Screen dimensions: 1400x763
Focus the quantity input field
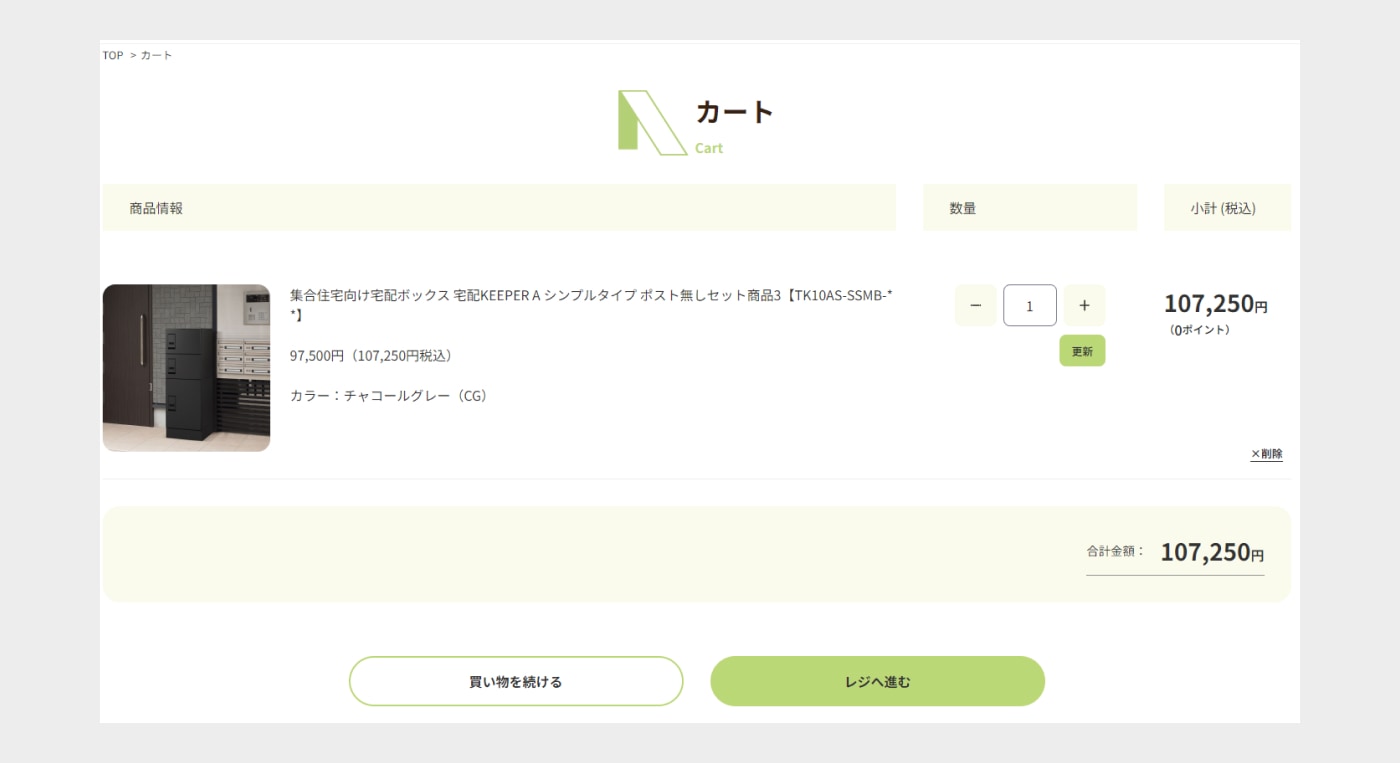1029,306
